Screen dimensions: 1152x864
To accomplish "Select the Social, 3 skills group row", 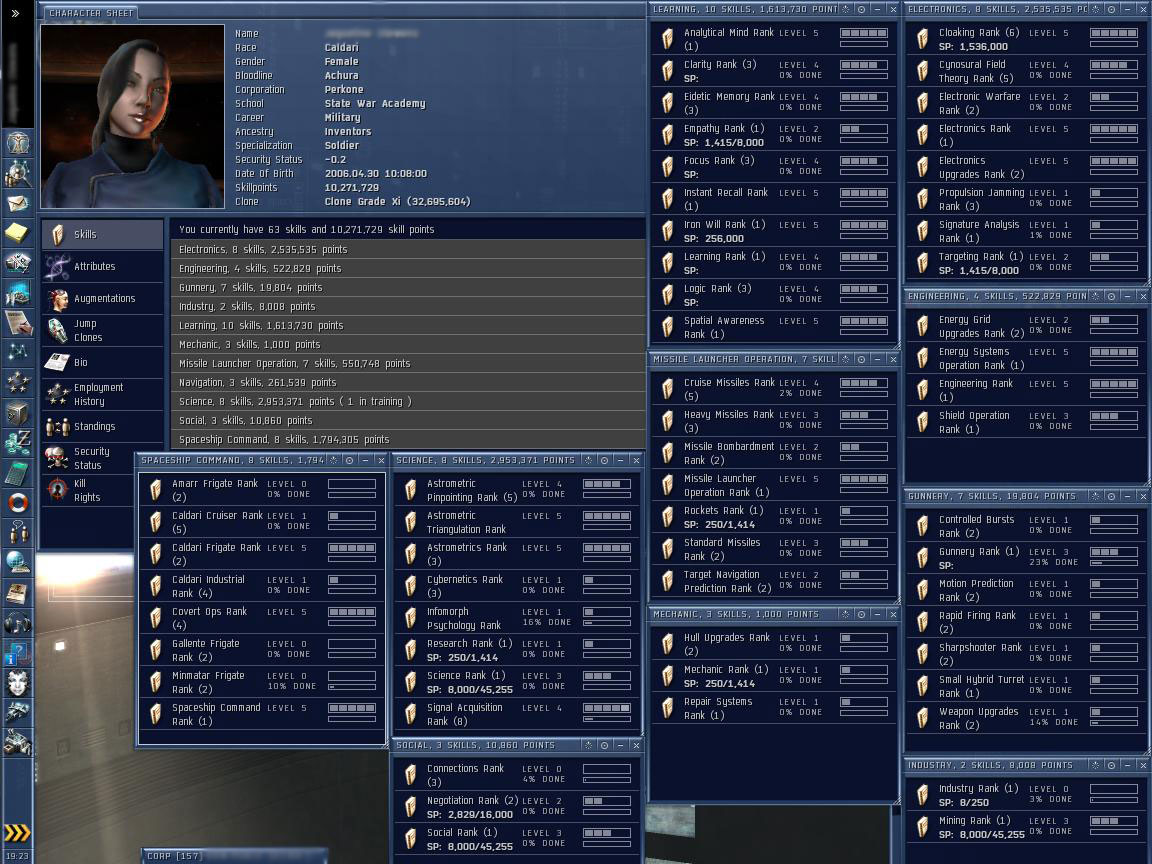I will (x=408, y=421).
